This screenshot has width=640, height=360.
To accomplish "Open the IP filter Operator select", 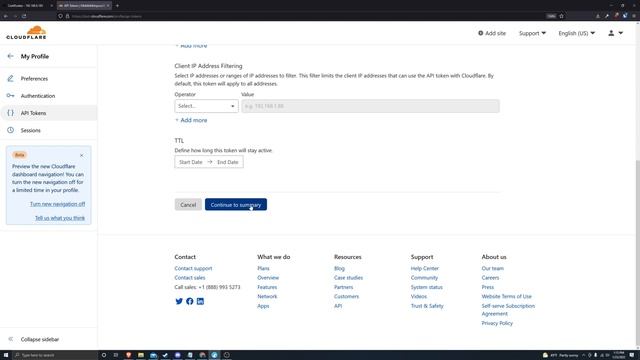I will pyautogui.click(x=206, y=106).
